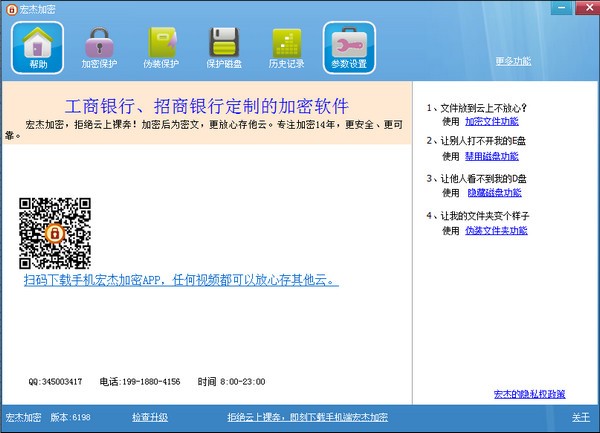600x433 pixels.
Task: Click the 伪装文件夹功能 link
Action: (x=496, y=230)
